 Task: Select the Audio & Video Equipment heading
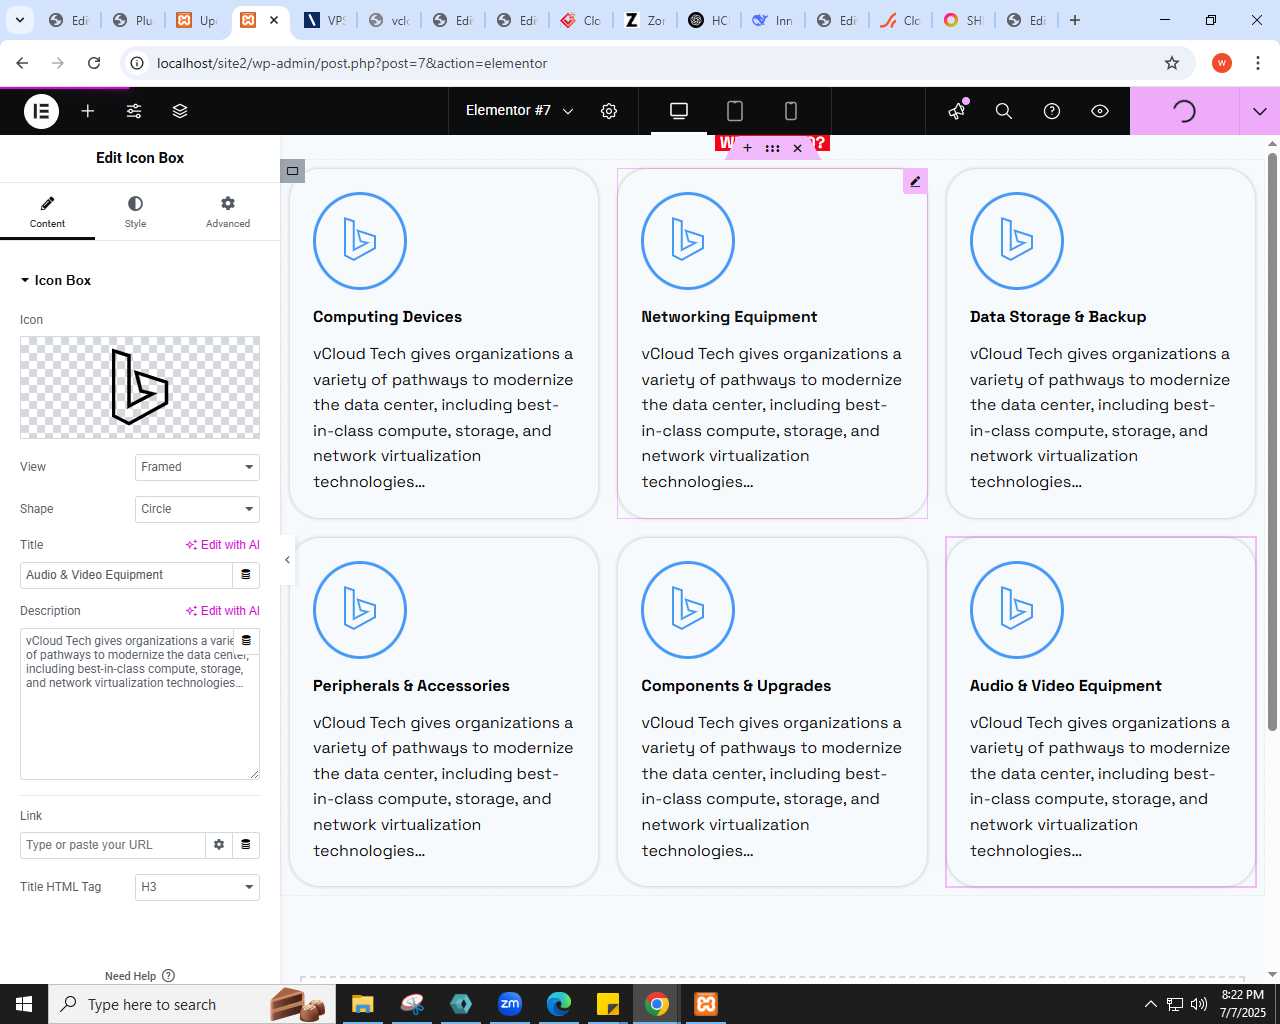pyautogui.click(x=1065, y=686)
